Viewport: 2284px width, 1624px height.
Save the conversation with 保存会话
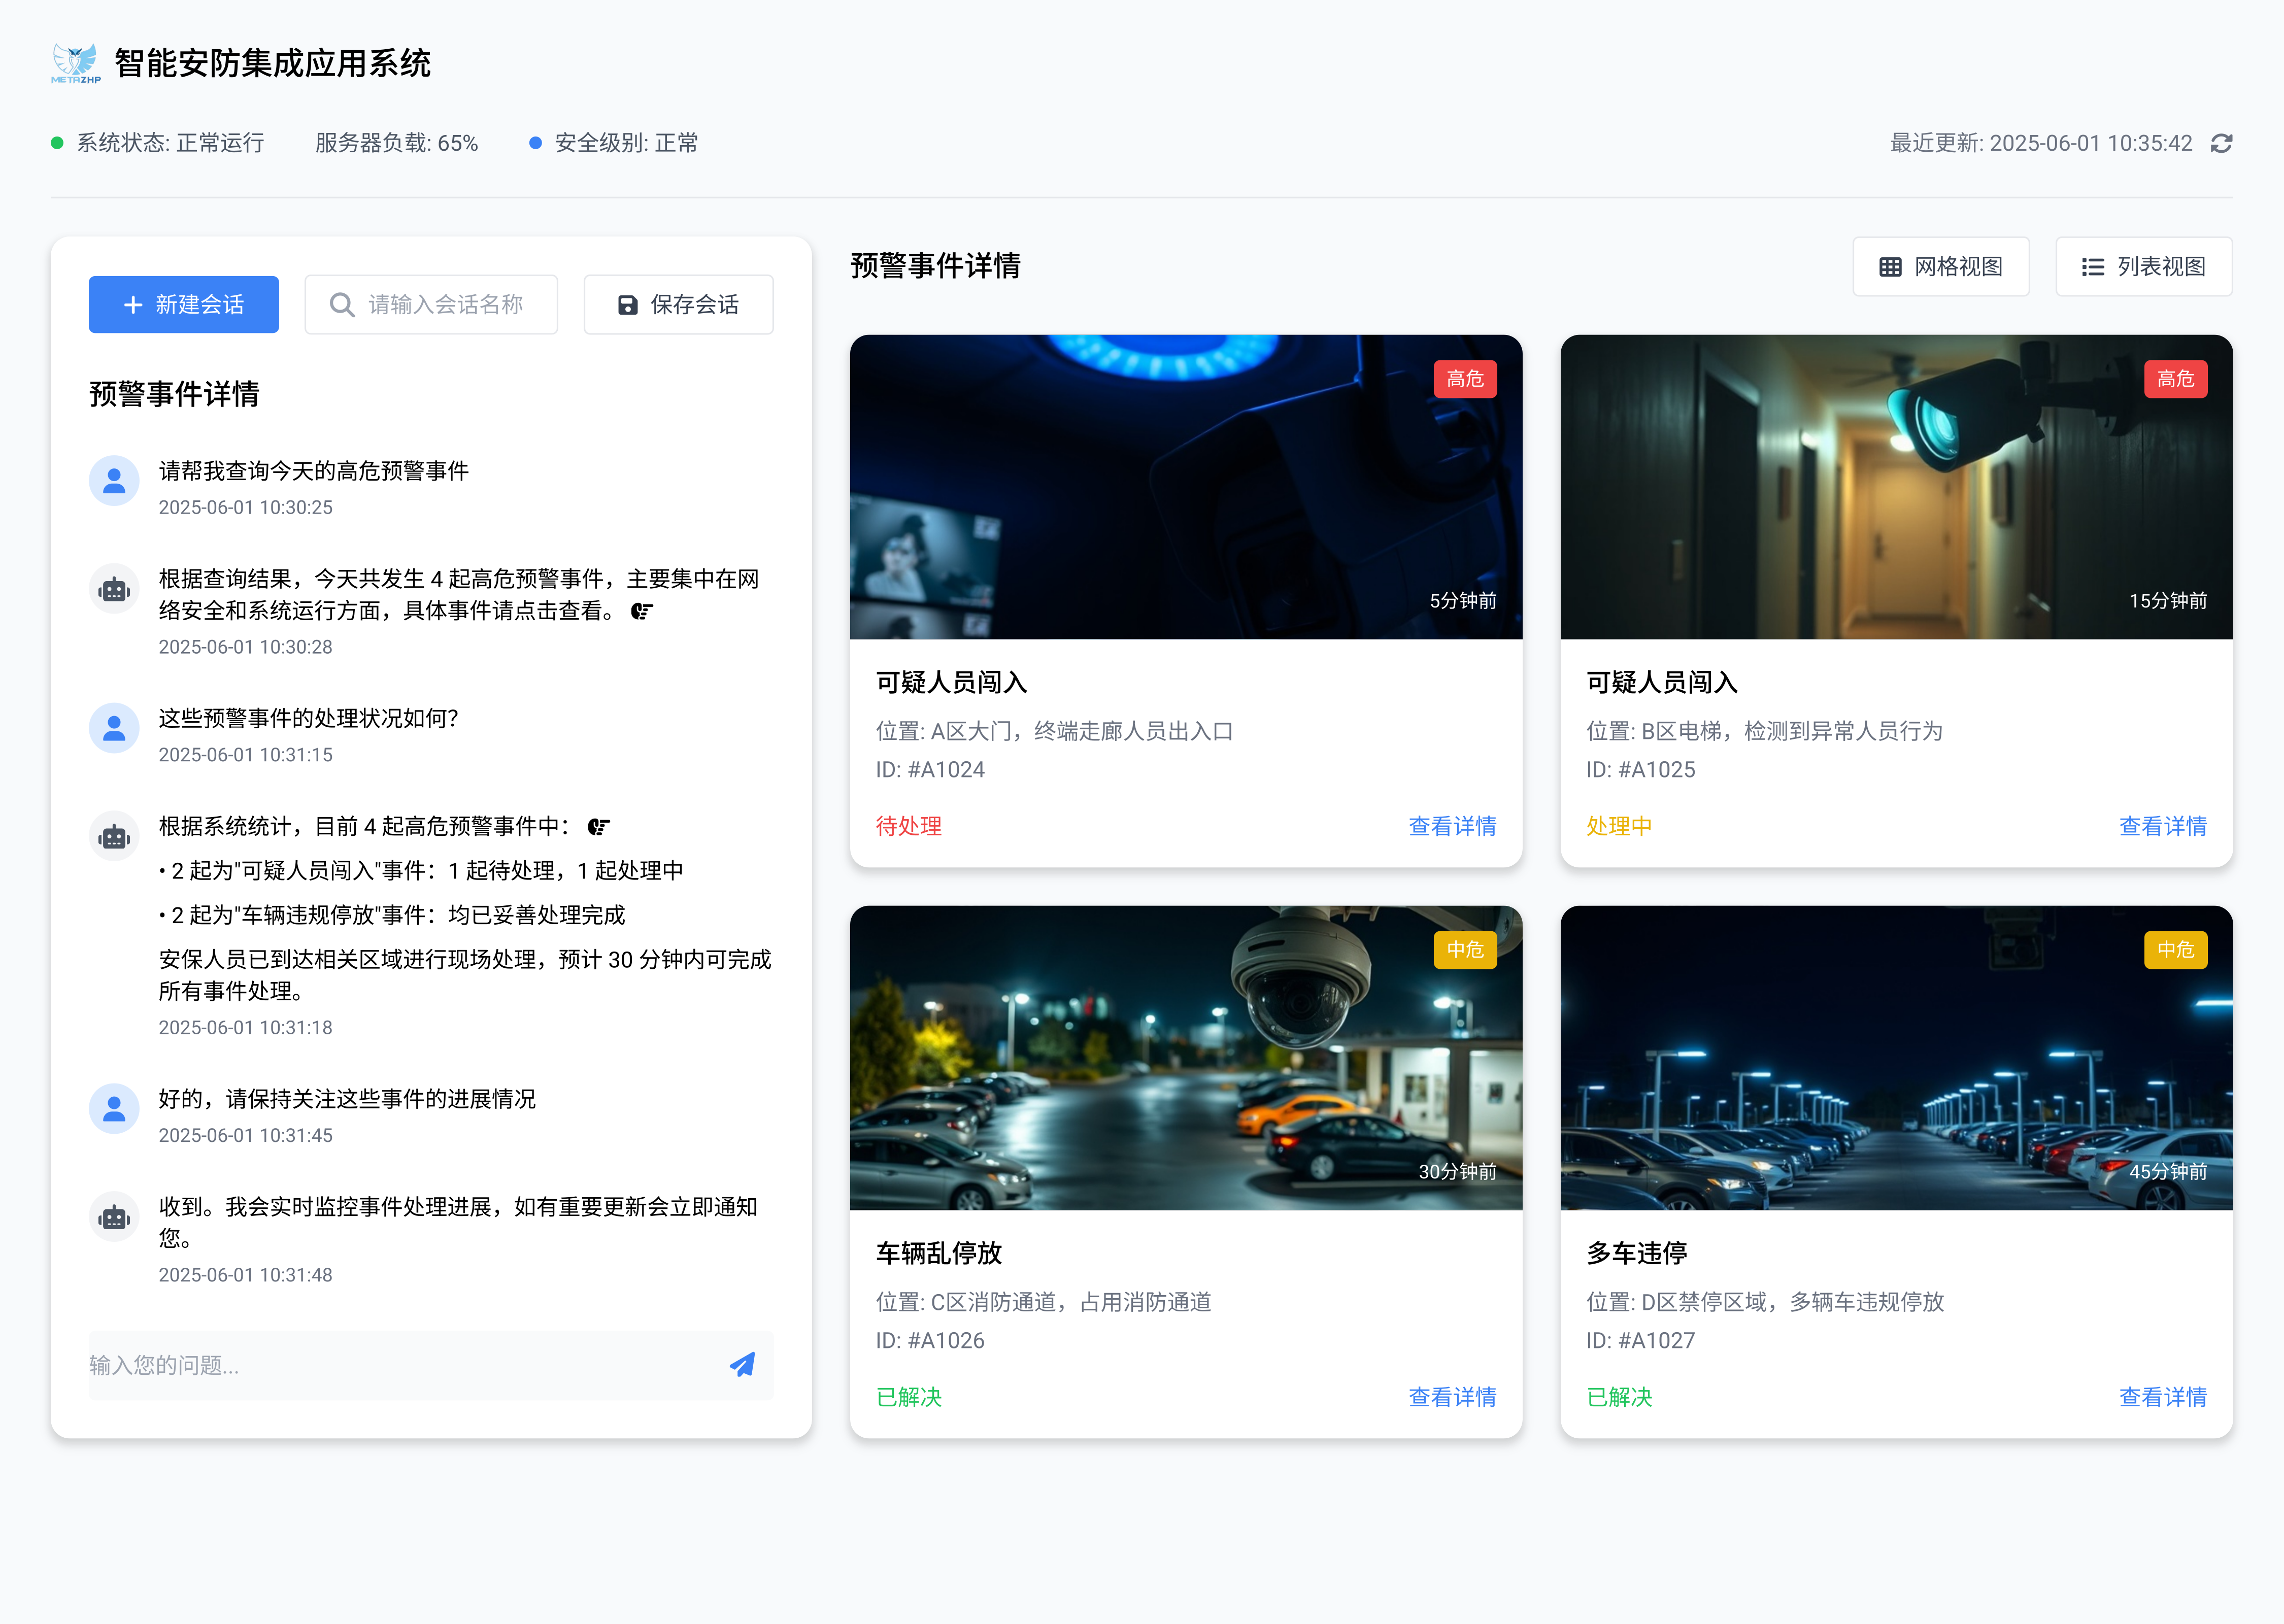click(x=678, y=305)
